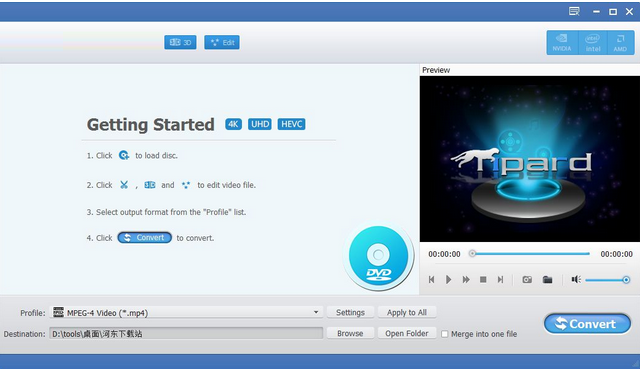Take a snapshot with camera icon
This screenshot has width=640, height=369.
click(x=527, y=280)
